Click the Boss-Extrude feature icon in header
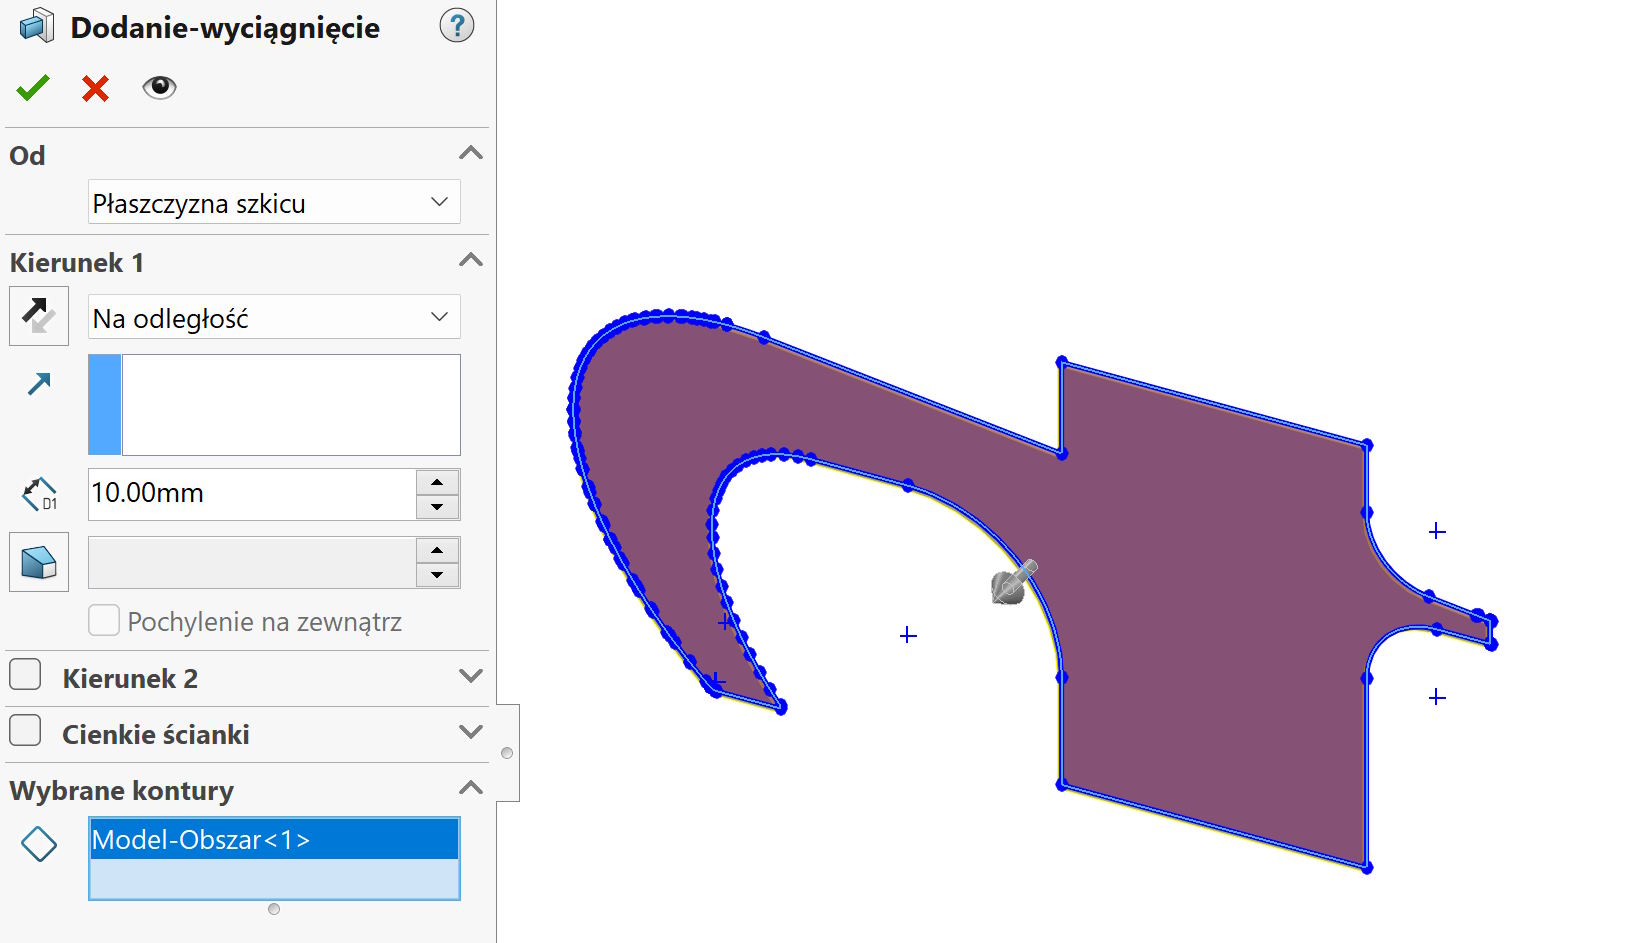Viewport: 1651px width, 943px height. (x=34, y=26)
